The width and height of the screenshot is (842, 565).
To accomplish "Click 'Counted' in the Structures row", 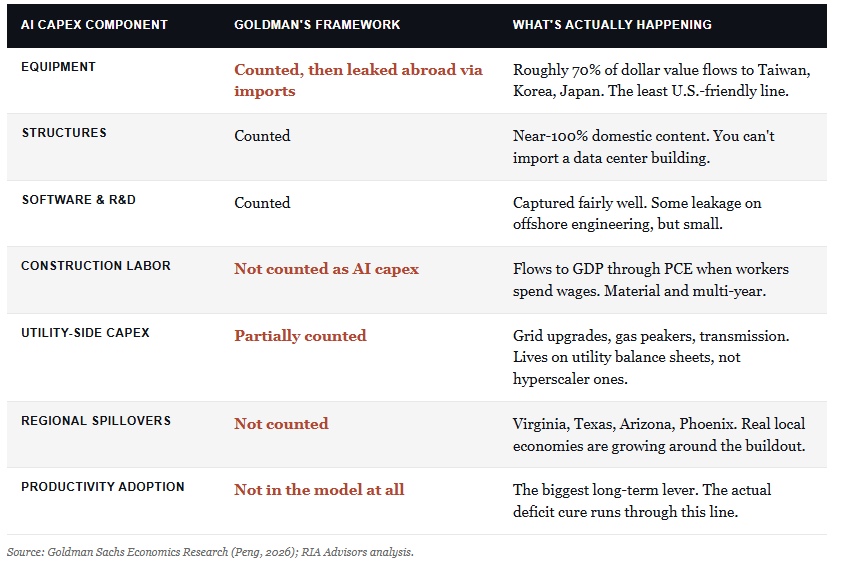I will (x=262, y=136).
